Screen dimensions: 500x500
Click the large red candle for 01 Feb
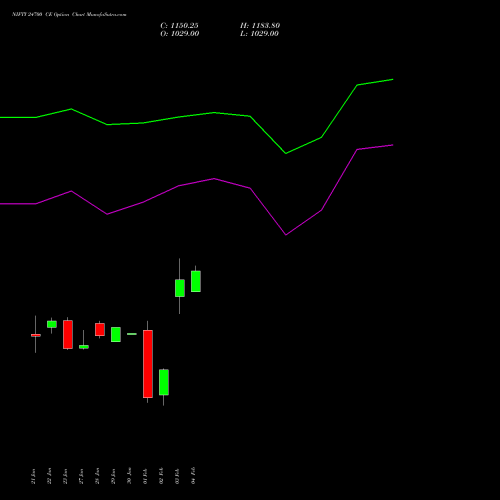(148, 364)
